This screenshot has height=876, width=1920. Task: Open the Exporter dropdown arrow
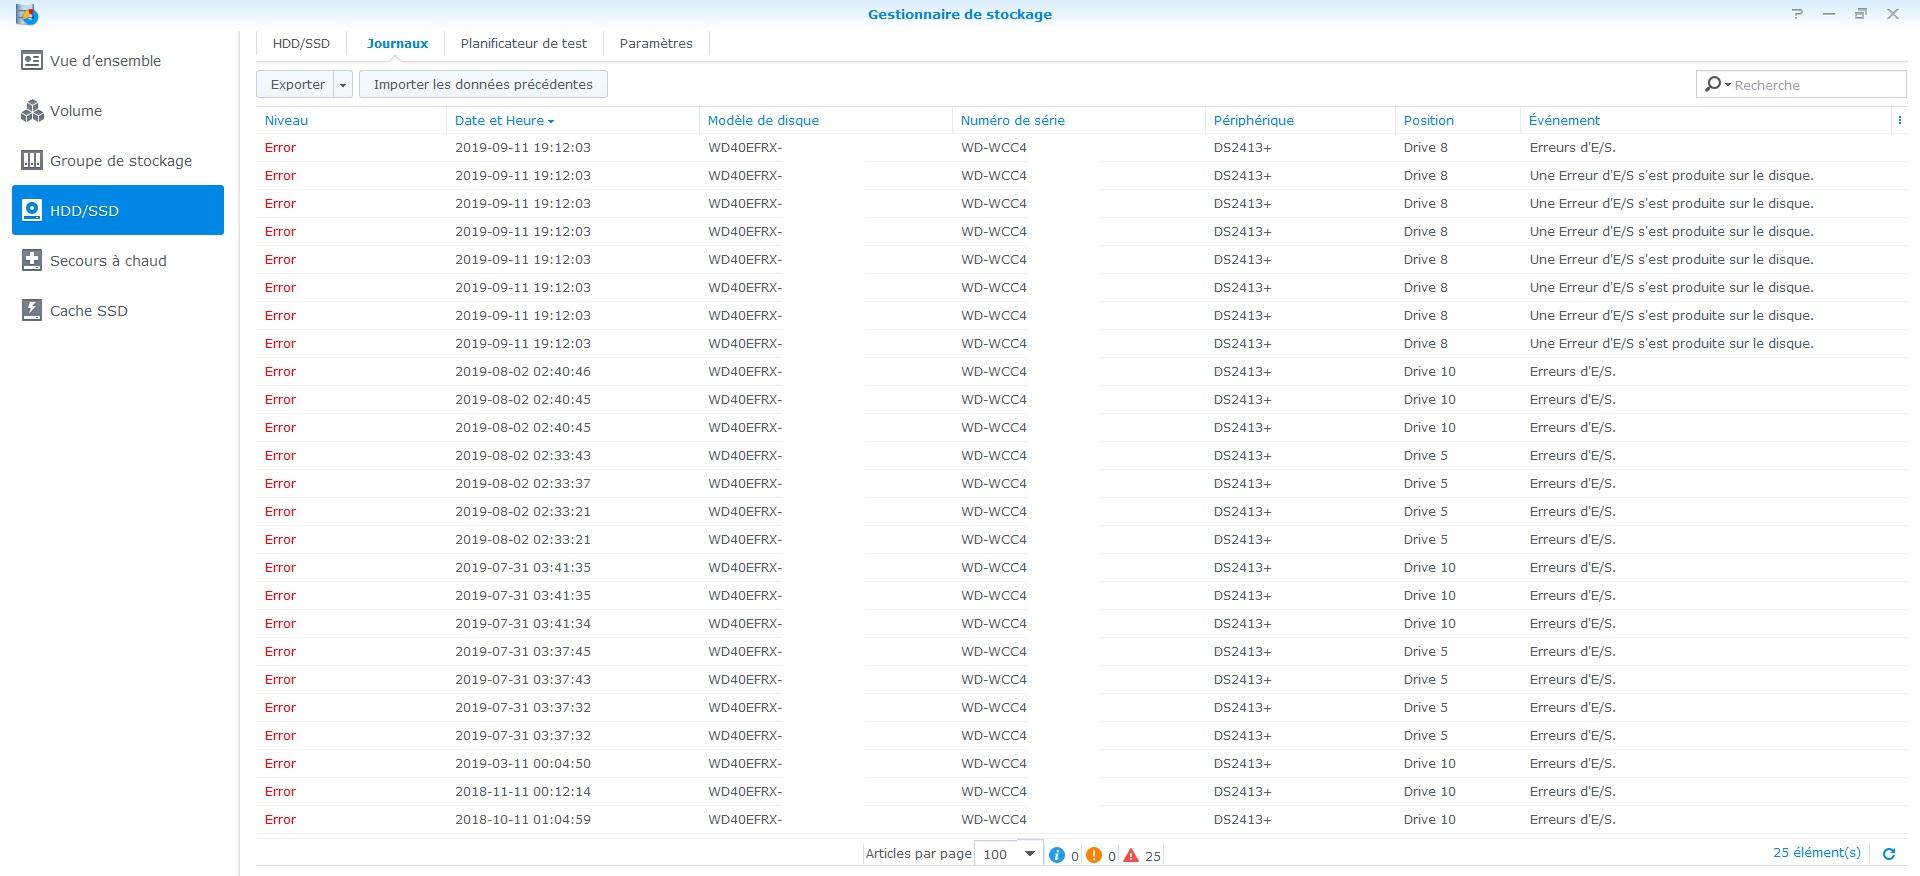pyautogui.click(x=343, y=85)
